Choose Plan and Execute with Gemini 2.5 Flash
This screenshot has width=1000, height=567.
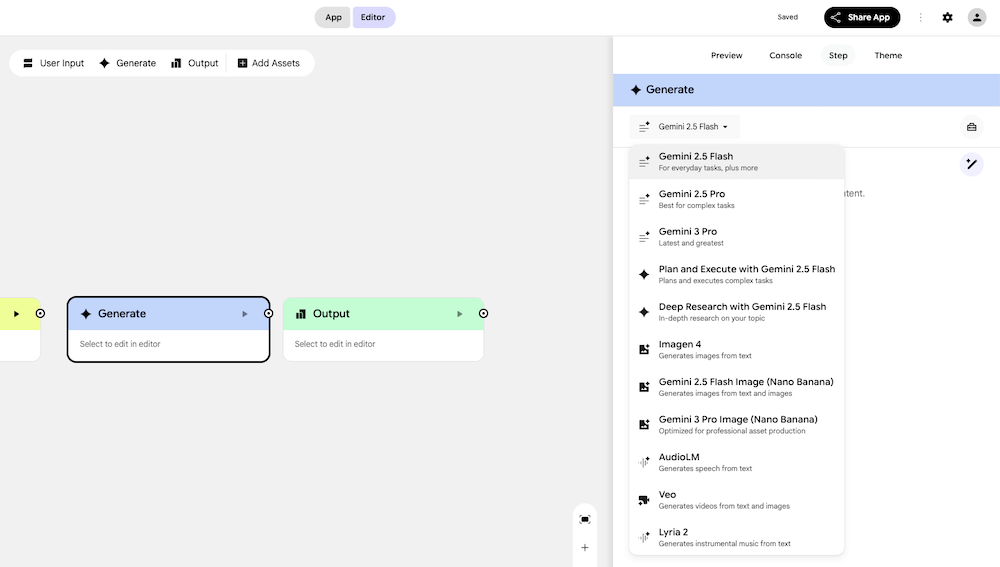point(737,274)
